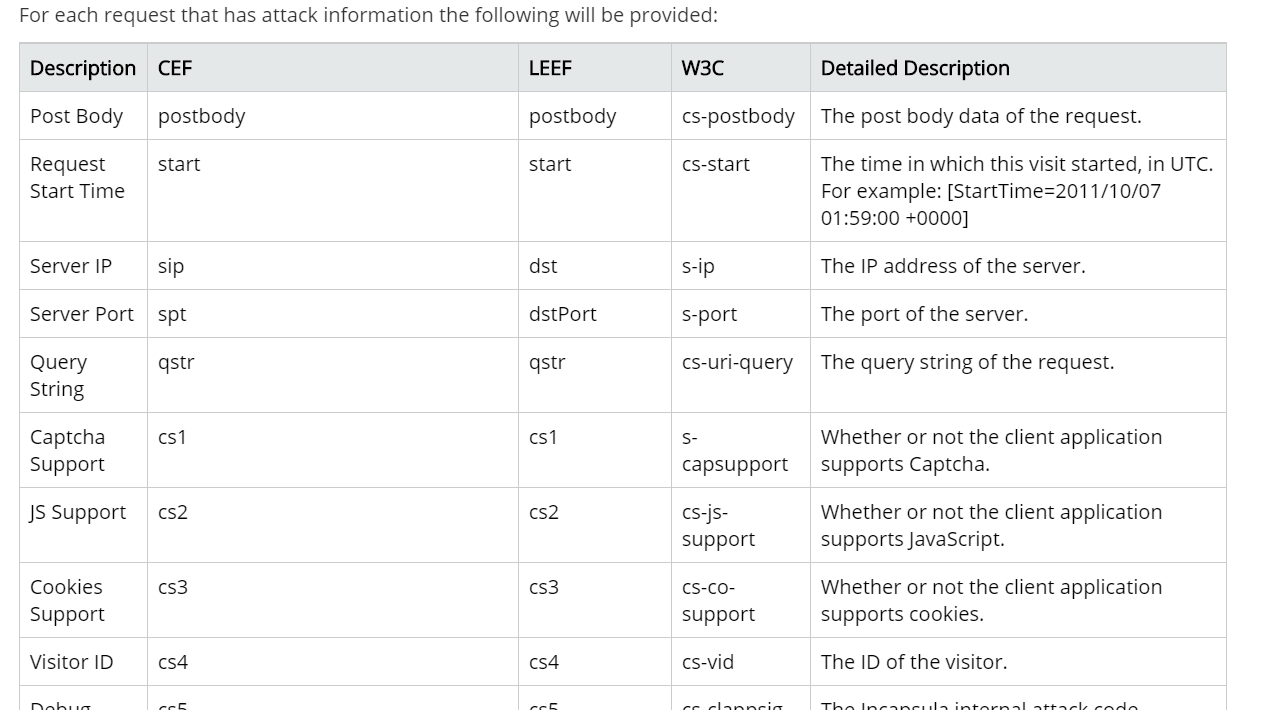Click the 'Server IP' row label

tap(71, 266)
